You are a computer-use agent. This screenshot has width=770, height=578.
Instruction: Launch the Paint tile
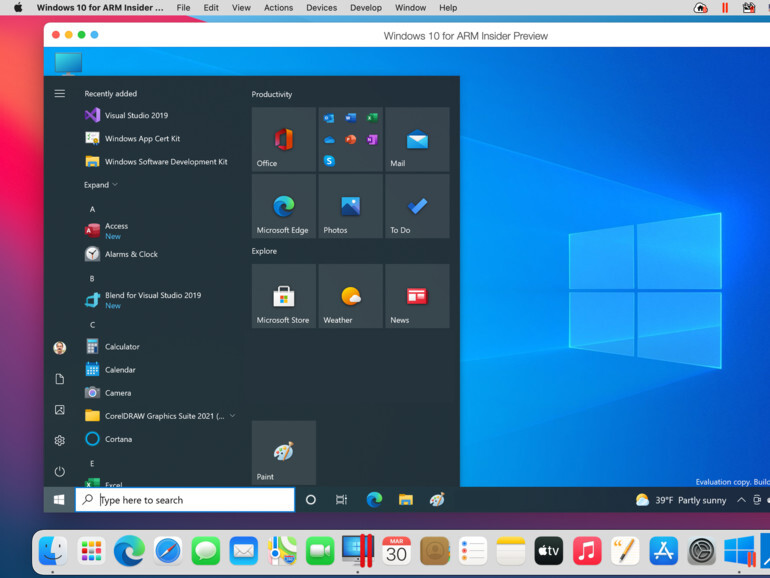[x=283, y=453]
